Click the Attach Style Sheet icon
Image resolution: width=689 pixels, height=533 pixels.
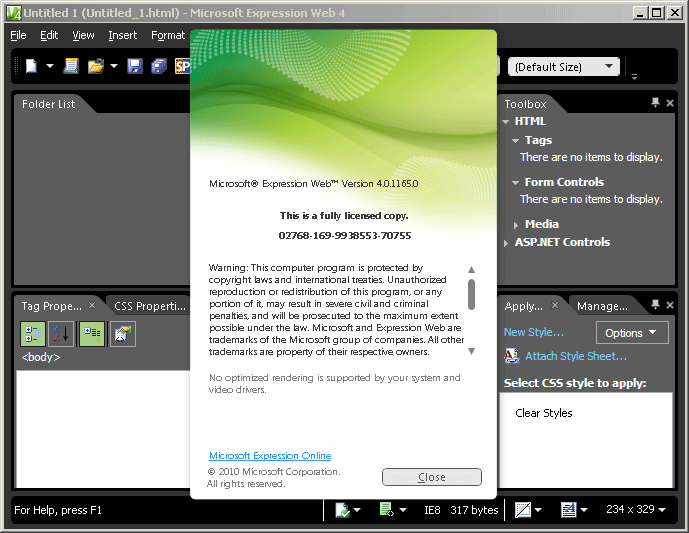click(511, 356)
